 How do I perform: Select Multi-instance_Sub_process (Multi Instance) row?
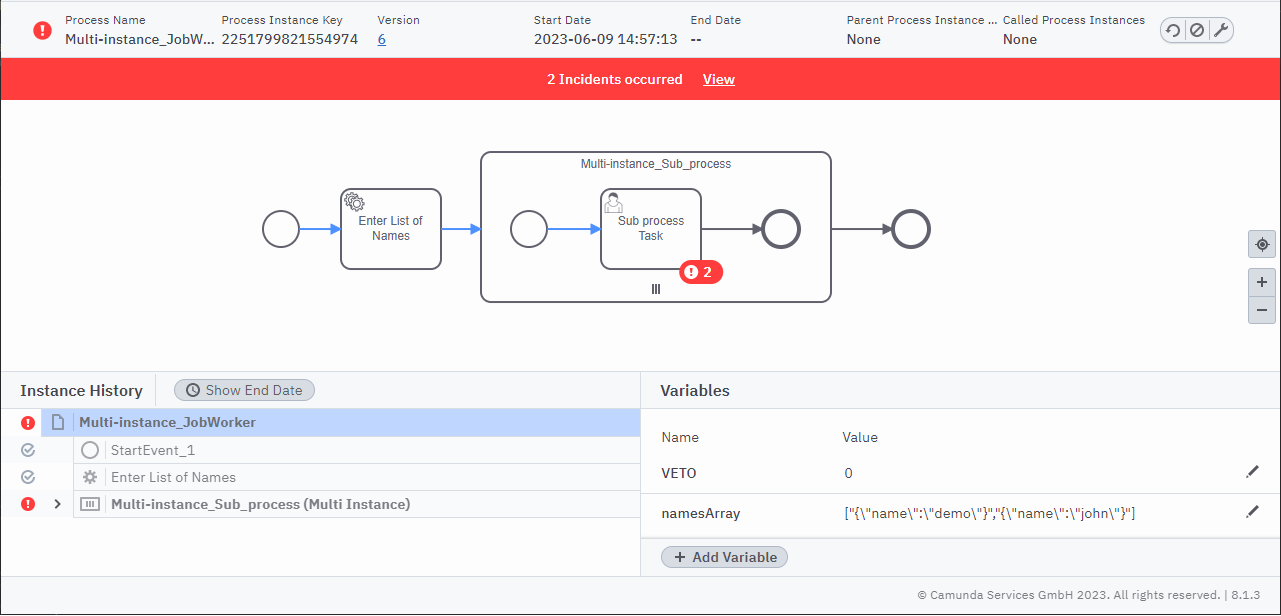click(356, 505)
